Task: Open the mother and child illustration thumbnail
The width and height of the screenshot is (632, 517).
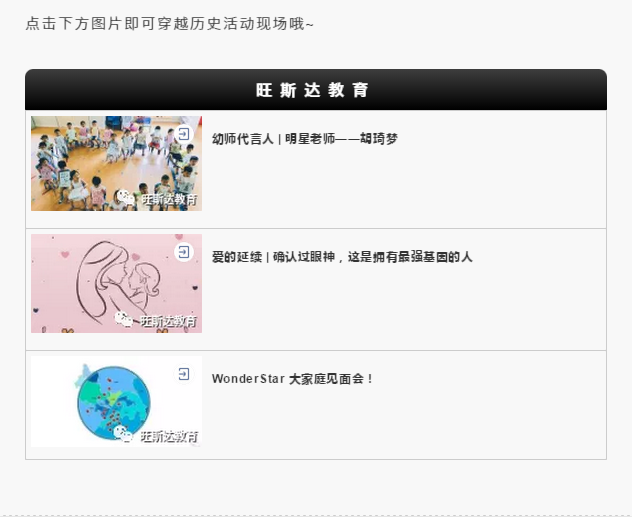Action: tap(116, 283)
